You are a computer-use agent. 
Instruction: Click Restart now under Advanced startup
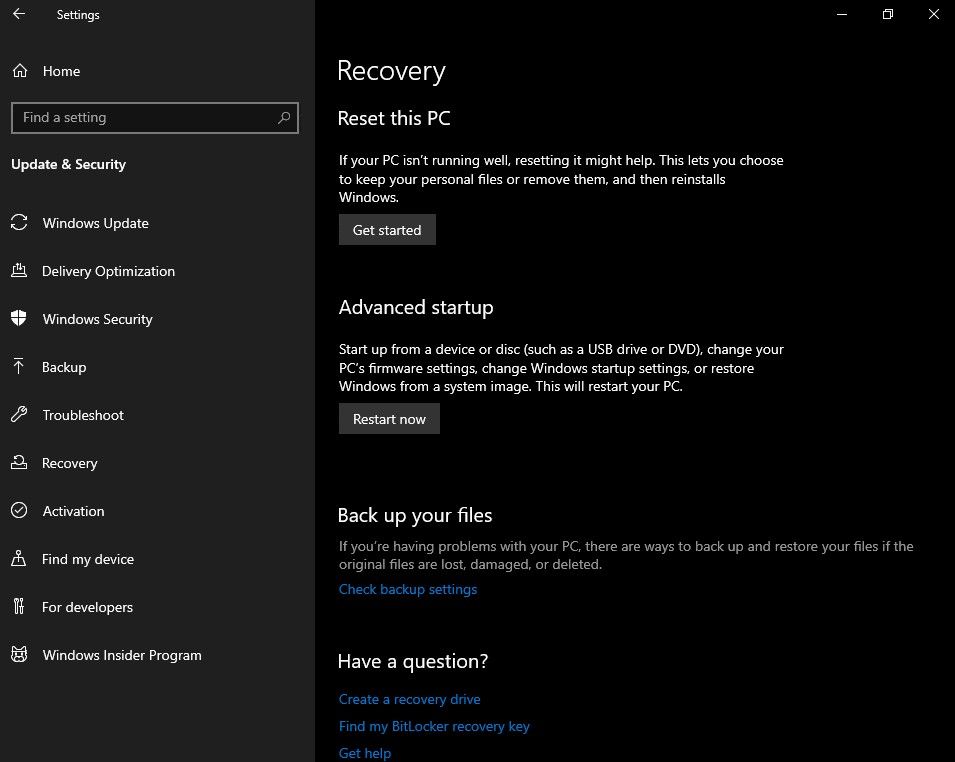[x=389, y=418]
